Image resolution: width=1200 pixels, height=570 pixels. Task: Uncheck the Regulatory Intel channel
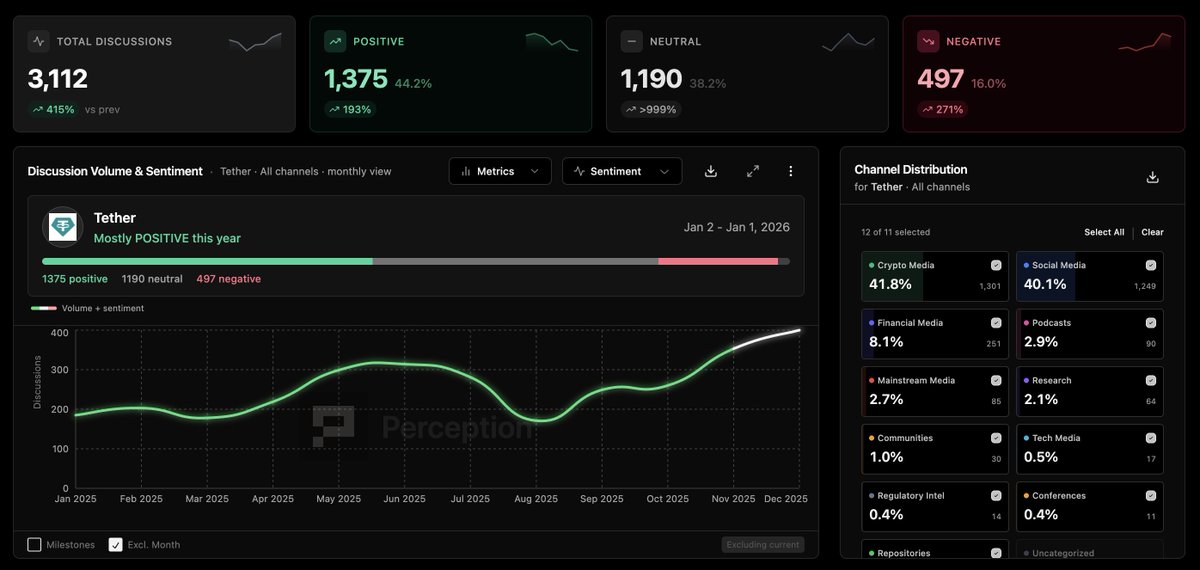pyautogui.click(x=996, y=495)
